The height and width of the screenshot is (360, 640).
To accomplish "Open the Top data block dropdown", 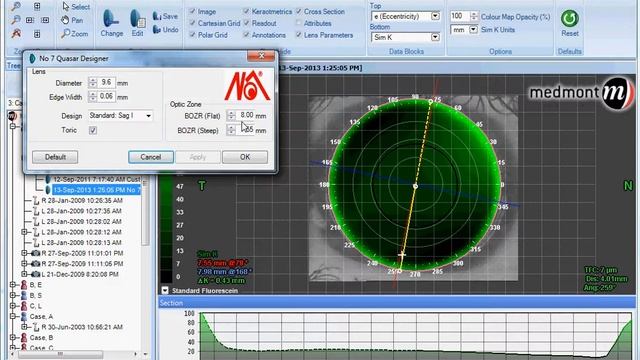I will tap(436, 16).
